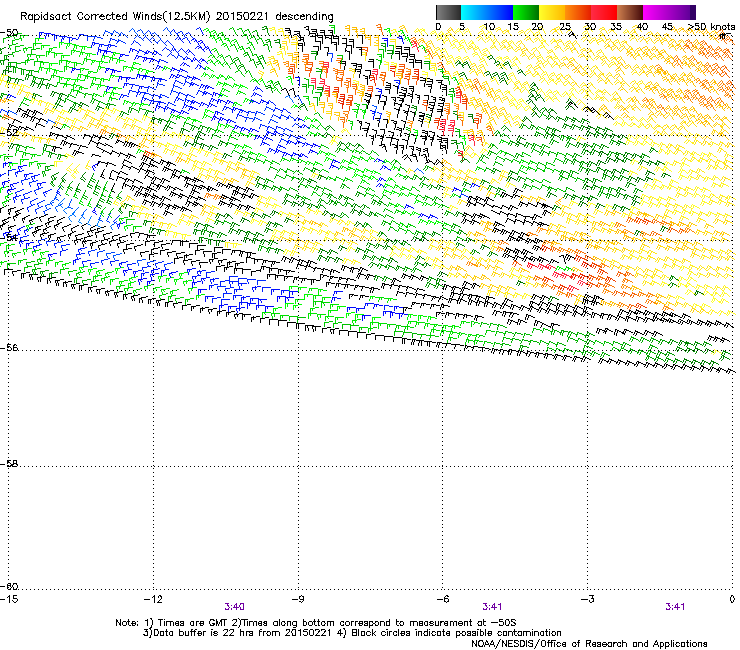Click the brown 35-40 knots legend swatch

pos(630,12)
